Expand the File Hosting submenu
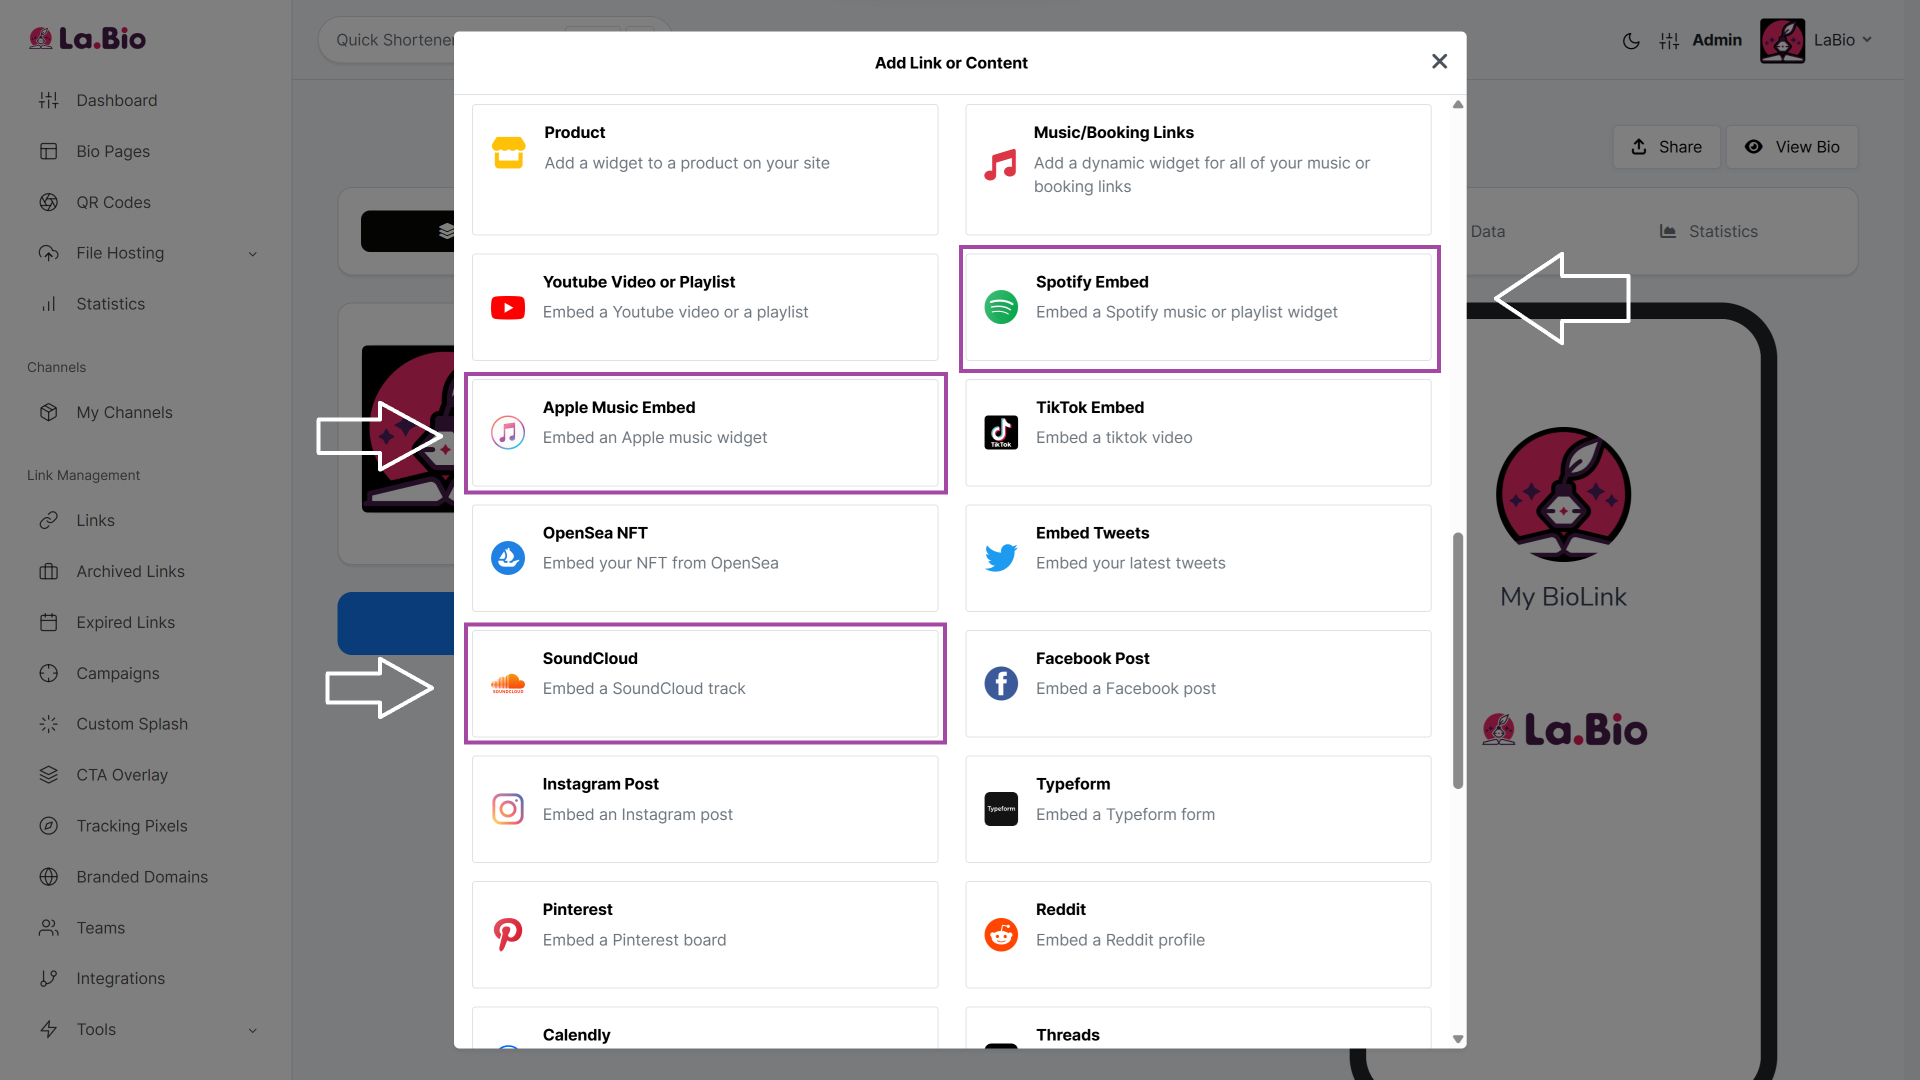1920x1080 pixels. click(x=252, y=254)
